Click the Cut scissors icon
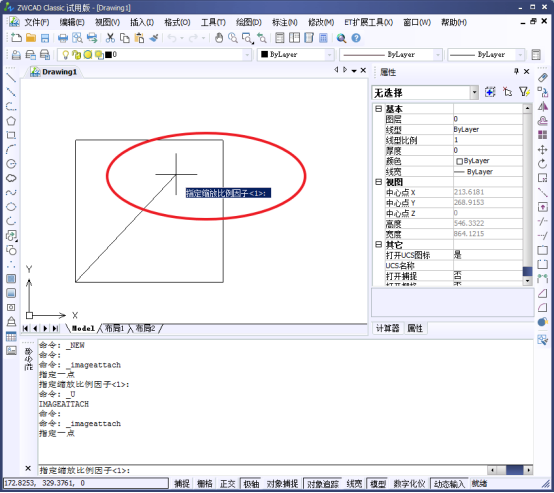Image resolution: width=554 pixels, height=493 pixels. click(x=110, y=38)
